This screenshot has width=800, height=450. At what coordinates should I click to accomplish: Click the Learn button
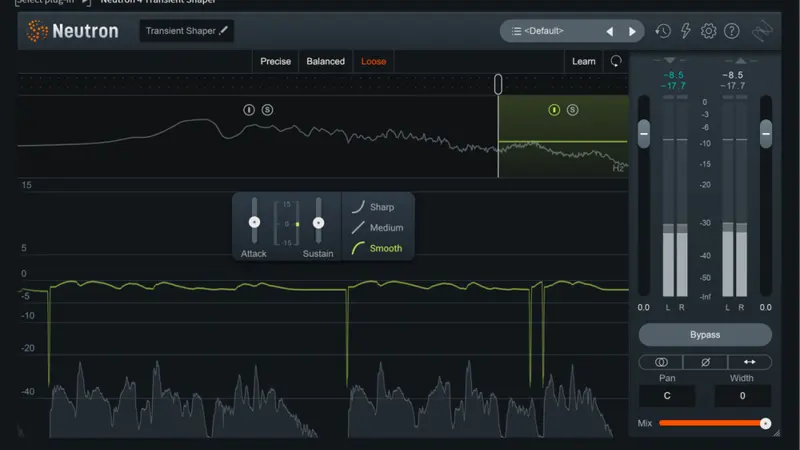(584, 61)
